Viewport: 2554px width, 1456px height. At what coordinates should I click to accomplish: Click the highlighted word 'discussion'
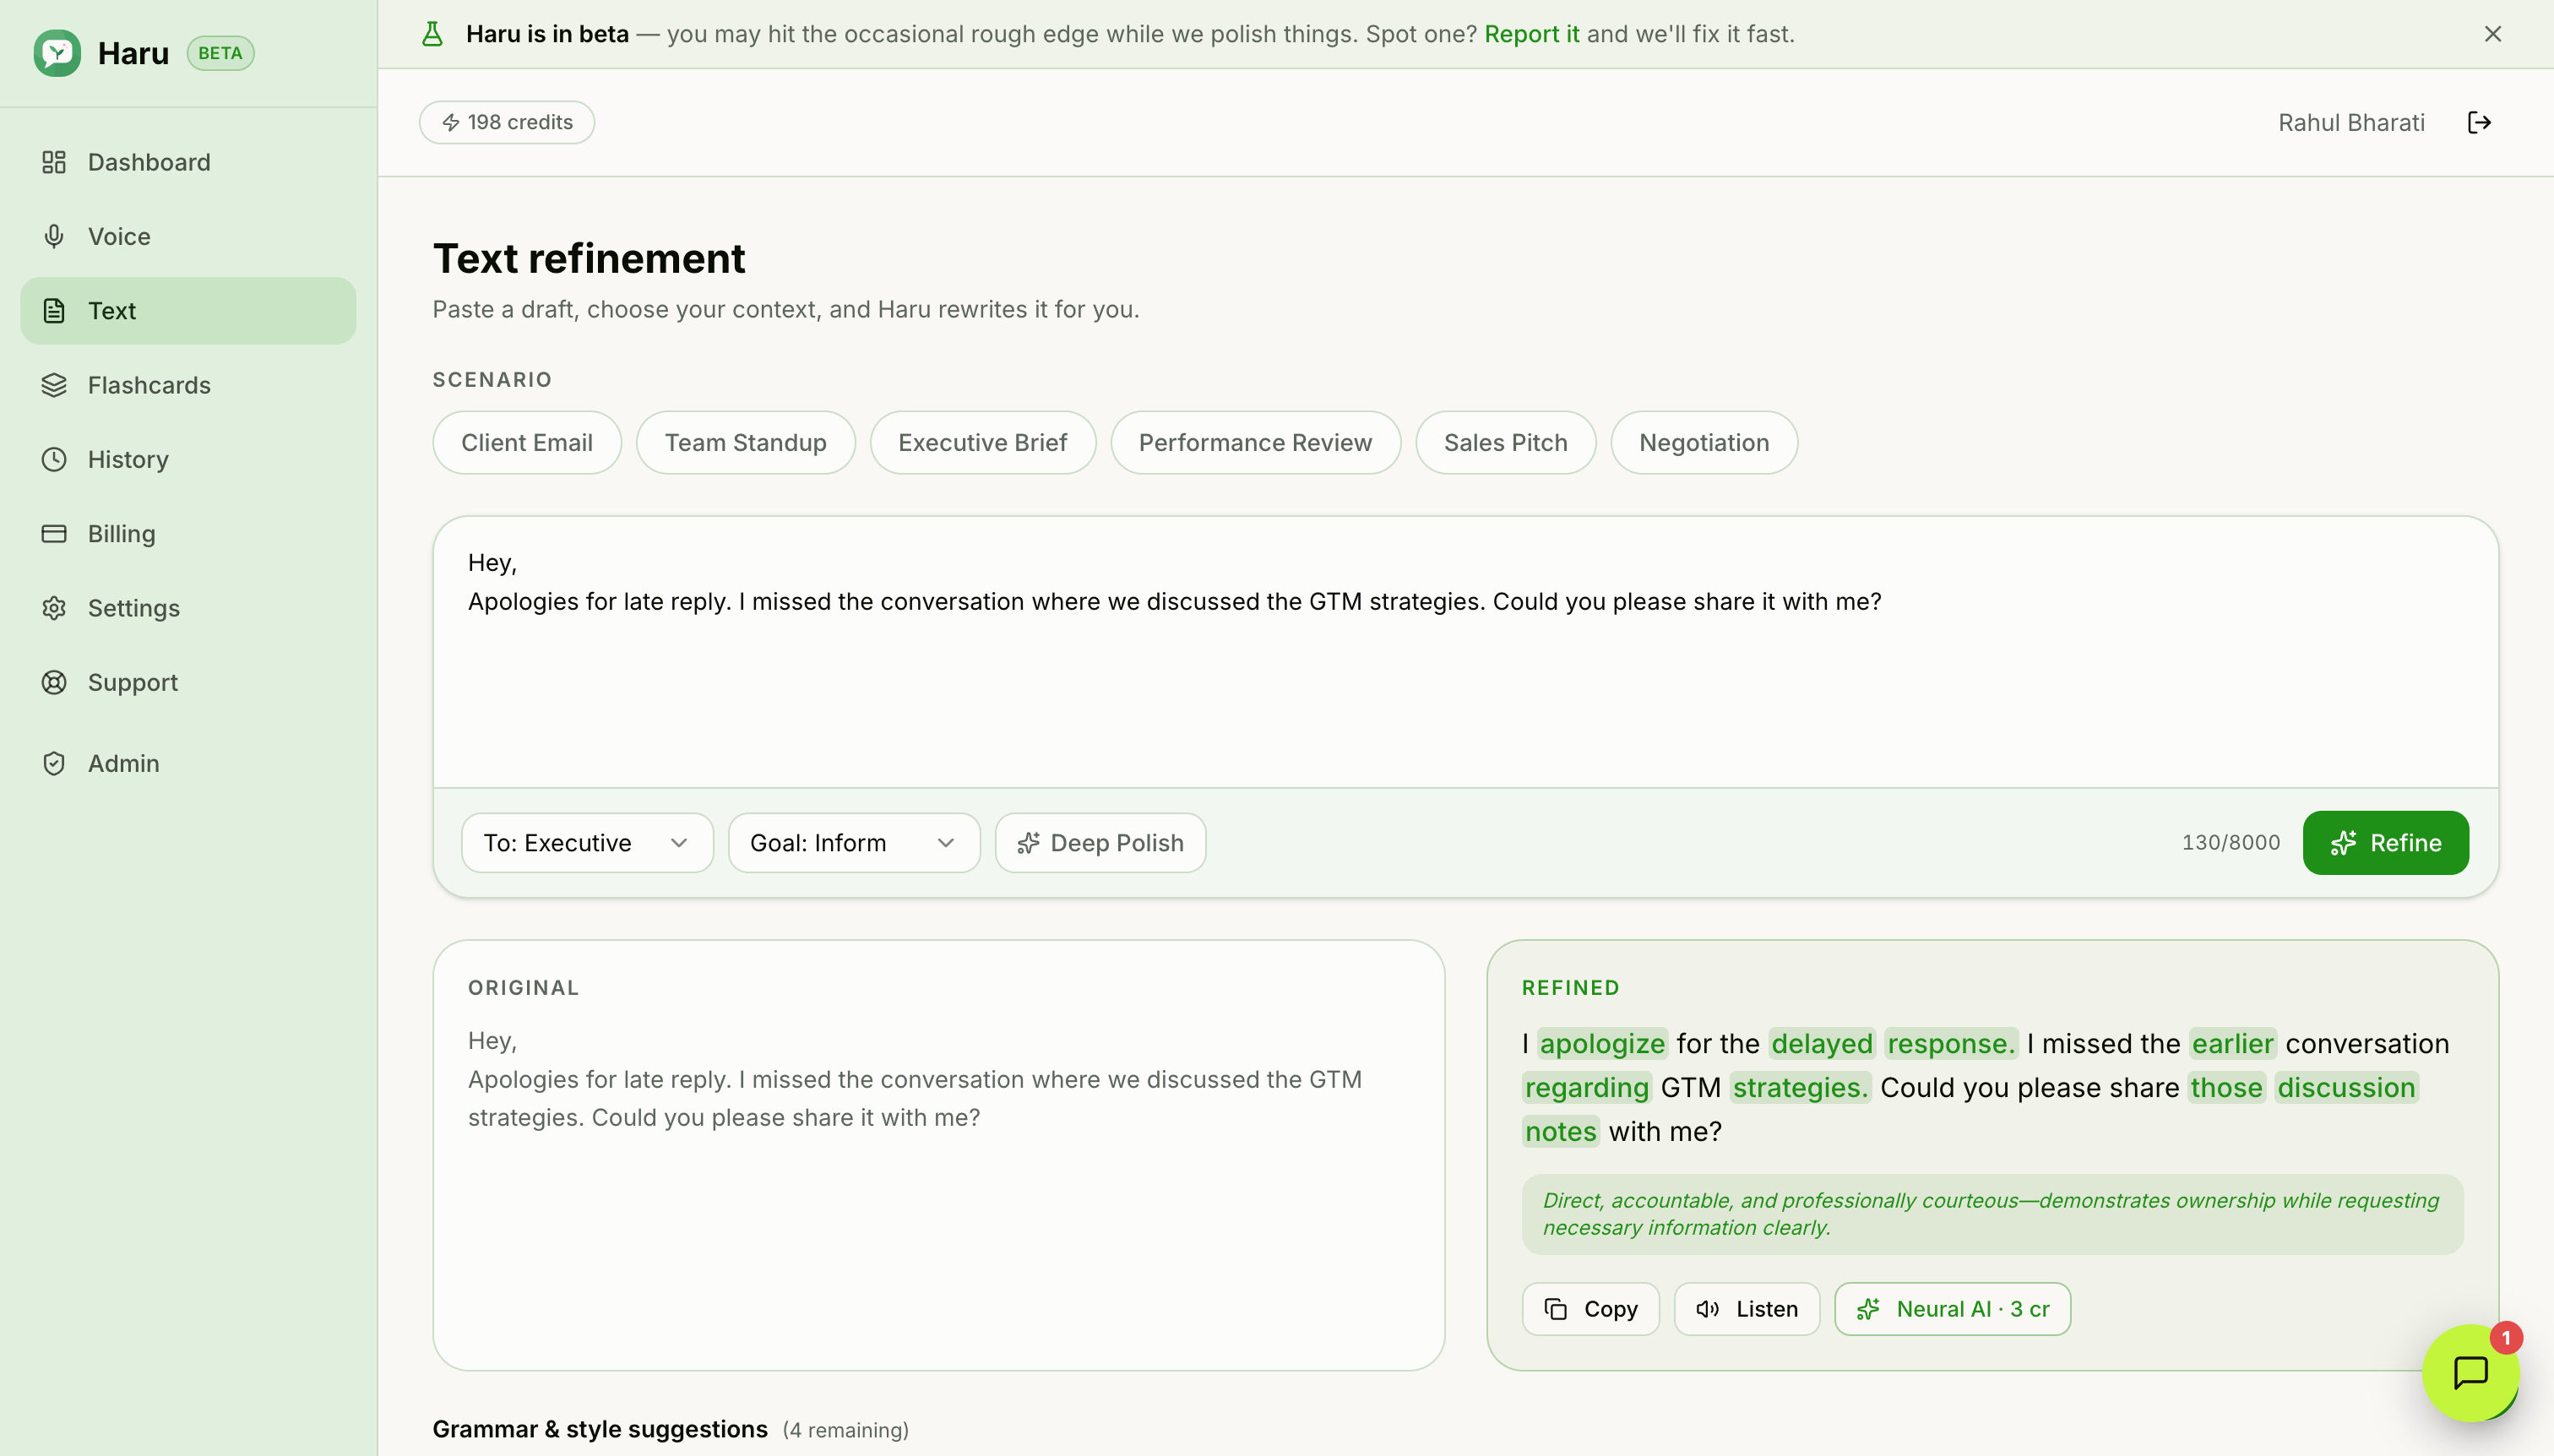[x=2346, y=1087]
